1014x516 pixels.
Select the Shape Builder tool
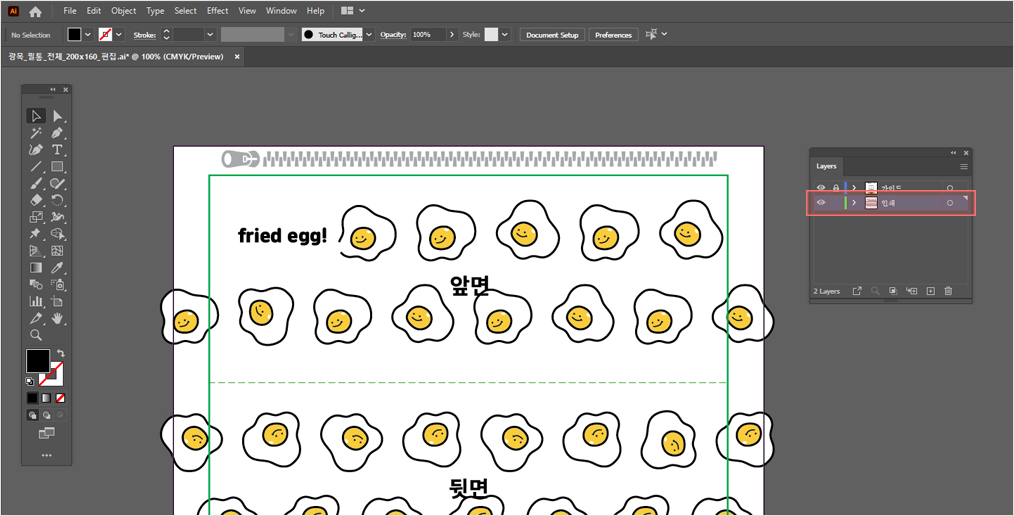pyautogui.click(x=58, y=234)
